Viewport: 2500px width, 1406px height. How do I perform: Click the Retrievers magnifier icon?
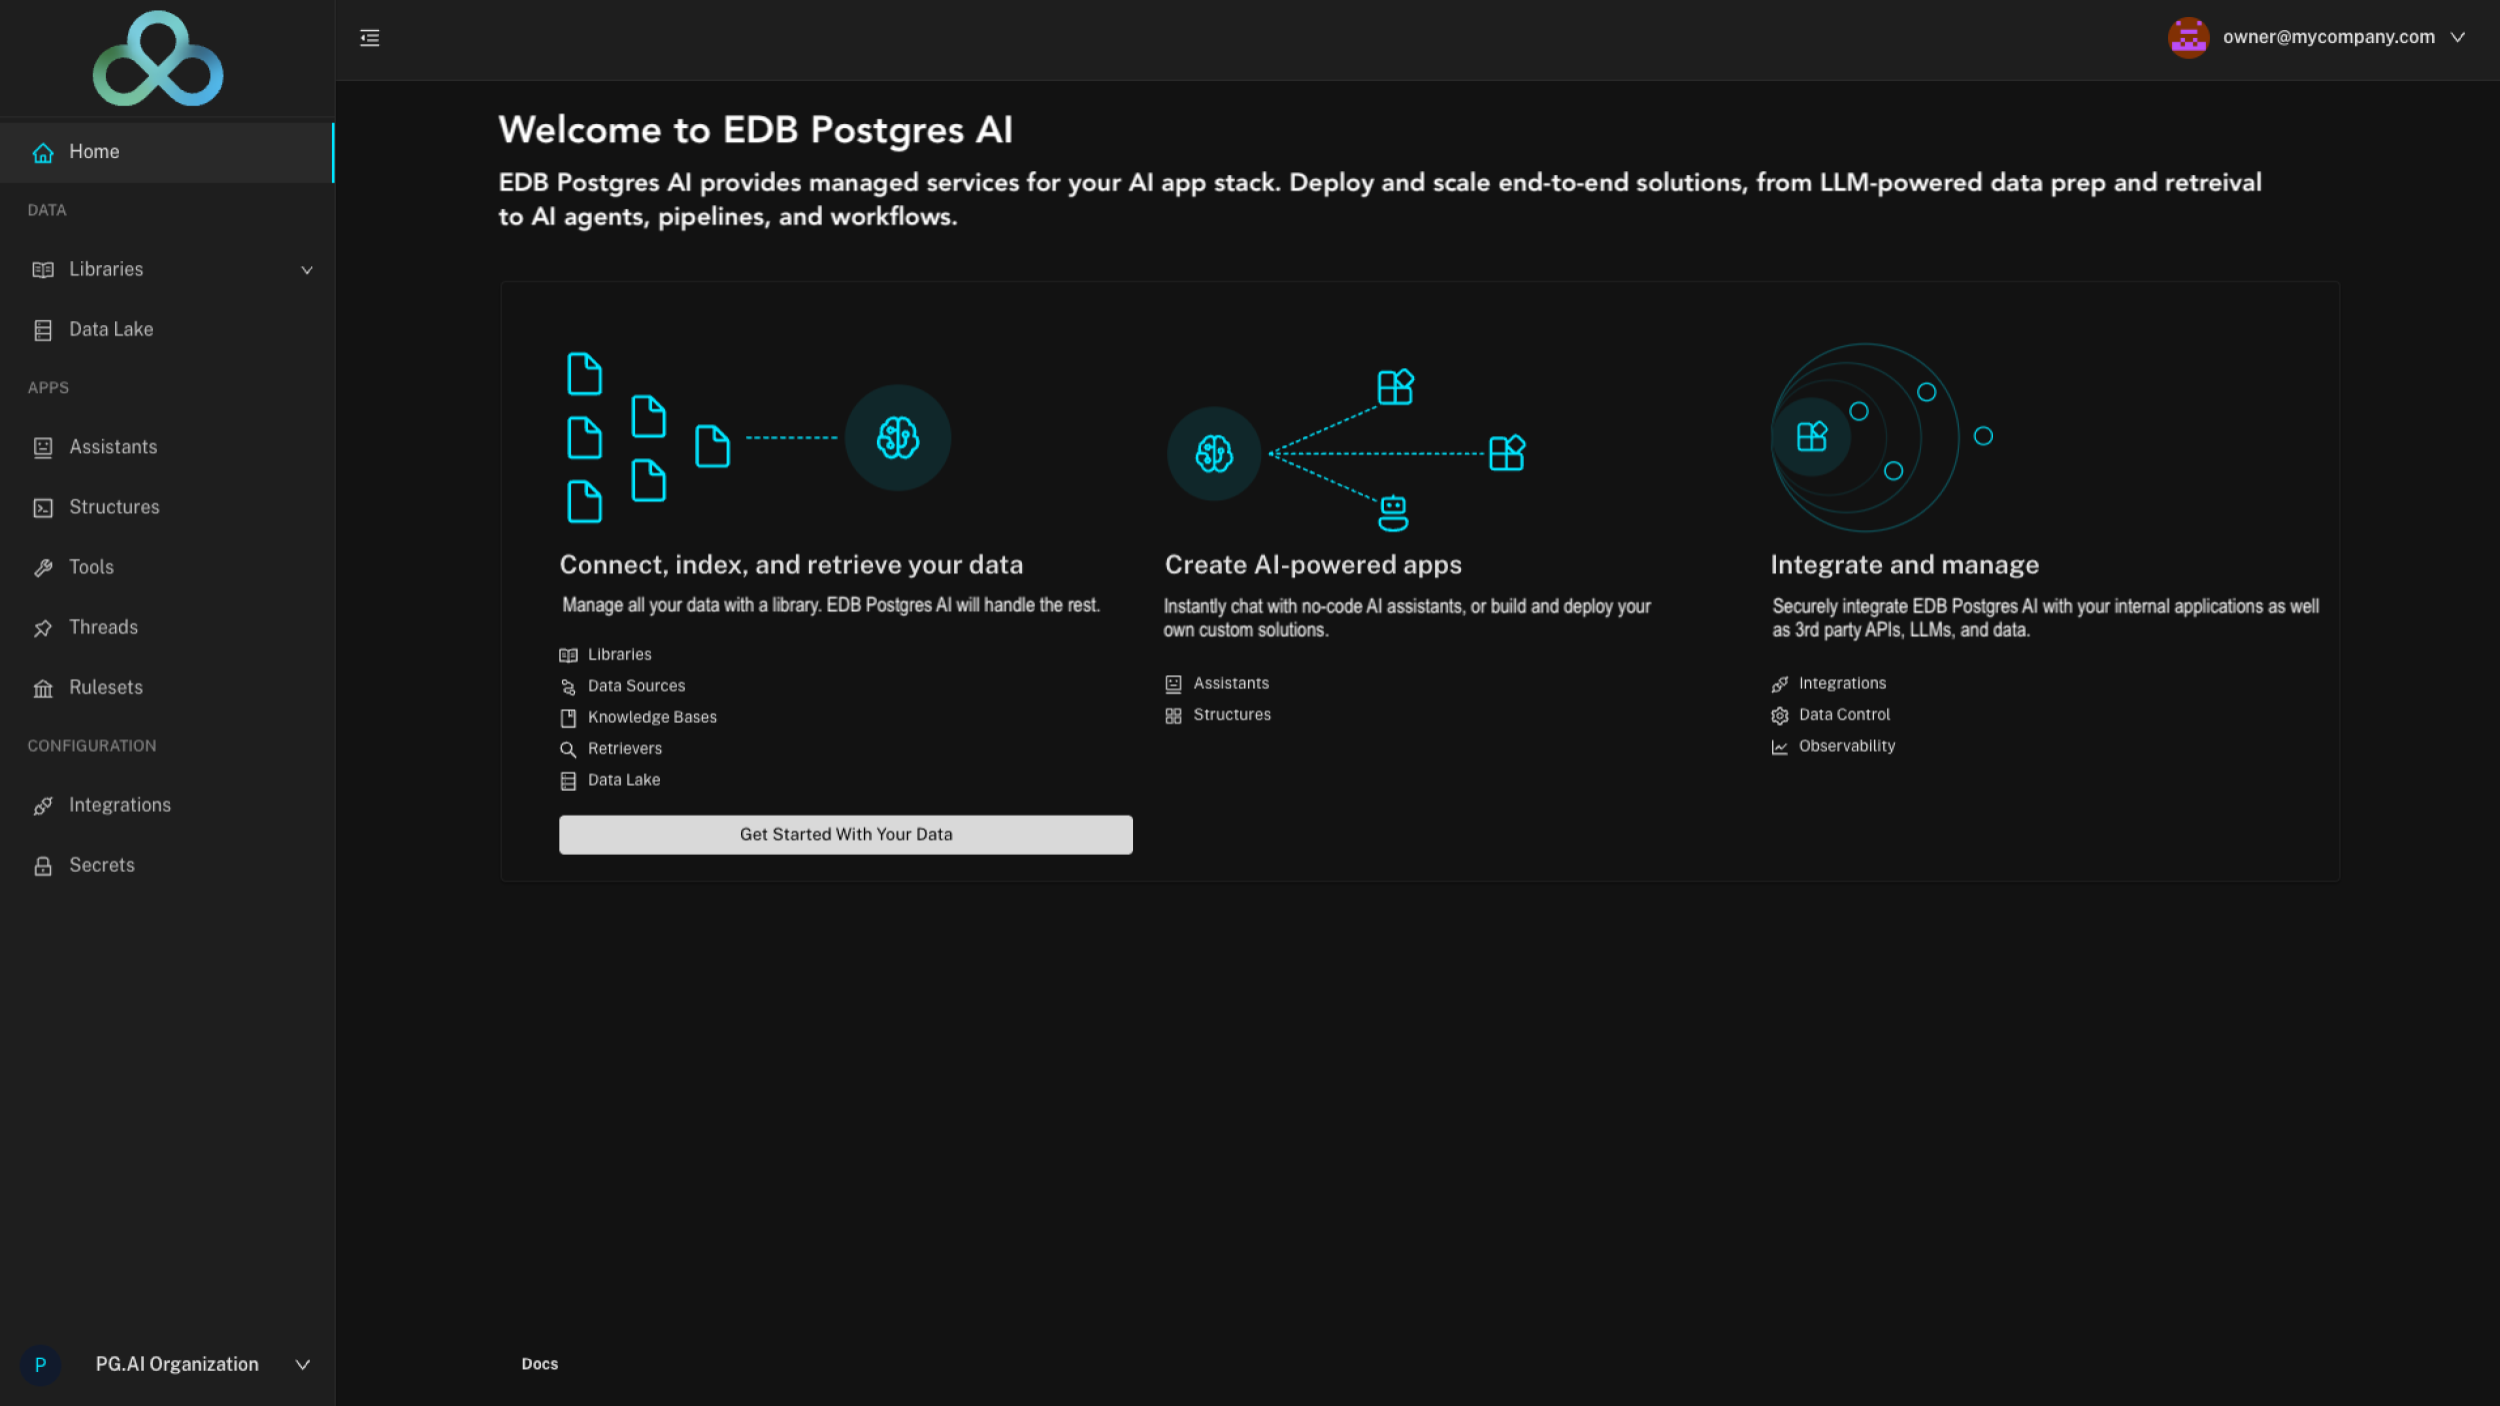click(x=568, y=749)
